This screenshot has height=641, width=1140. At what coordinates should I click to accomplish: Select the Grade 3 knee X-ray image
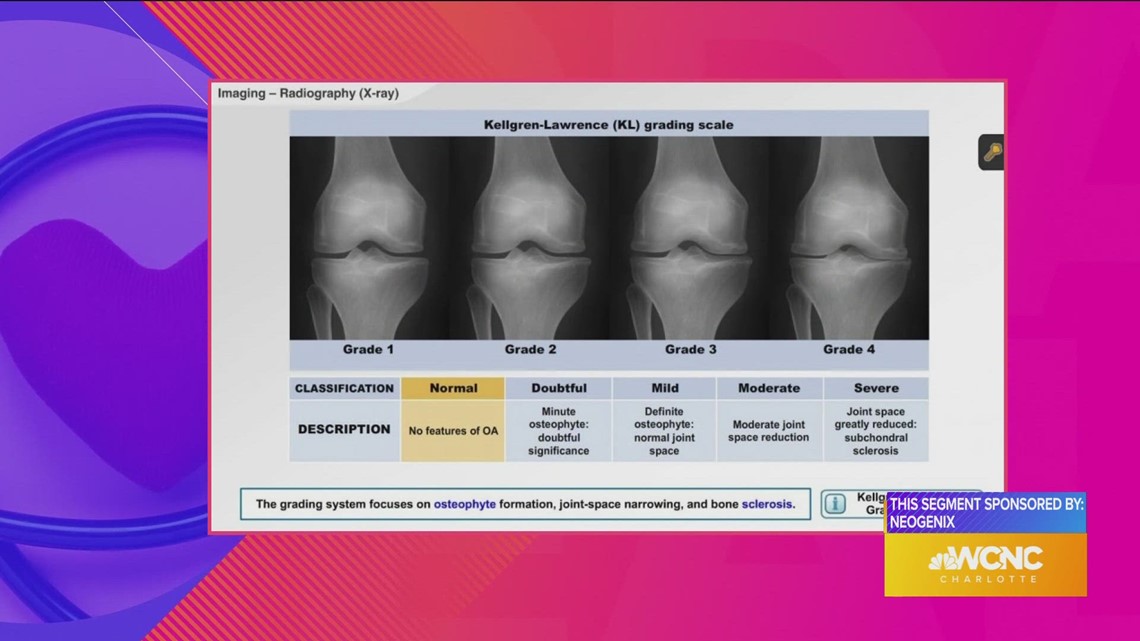coord(690,240)
